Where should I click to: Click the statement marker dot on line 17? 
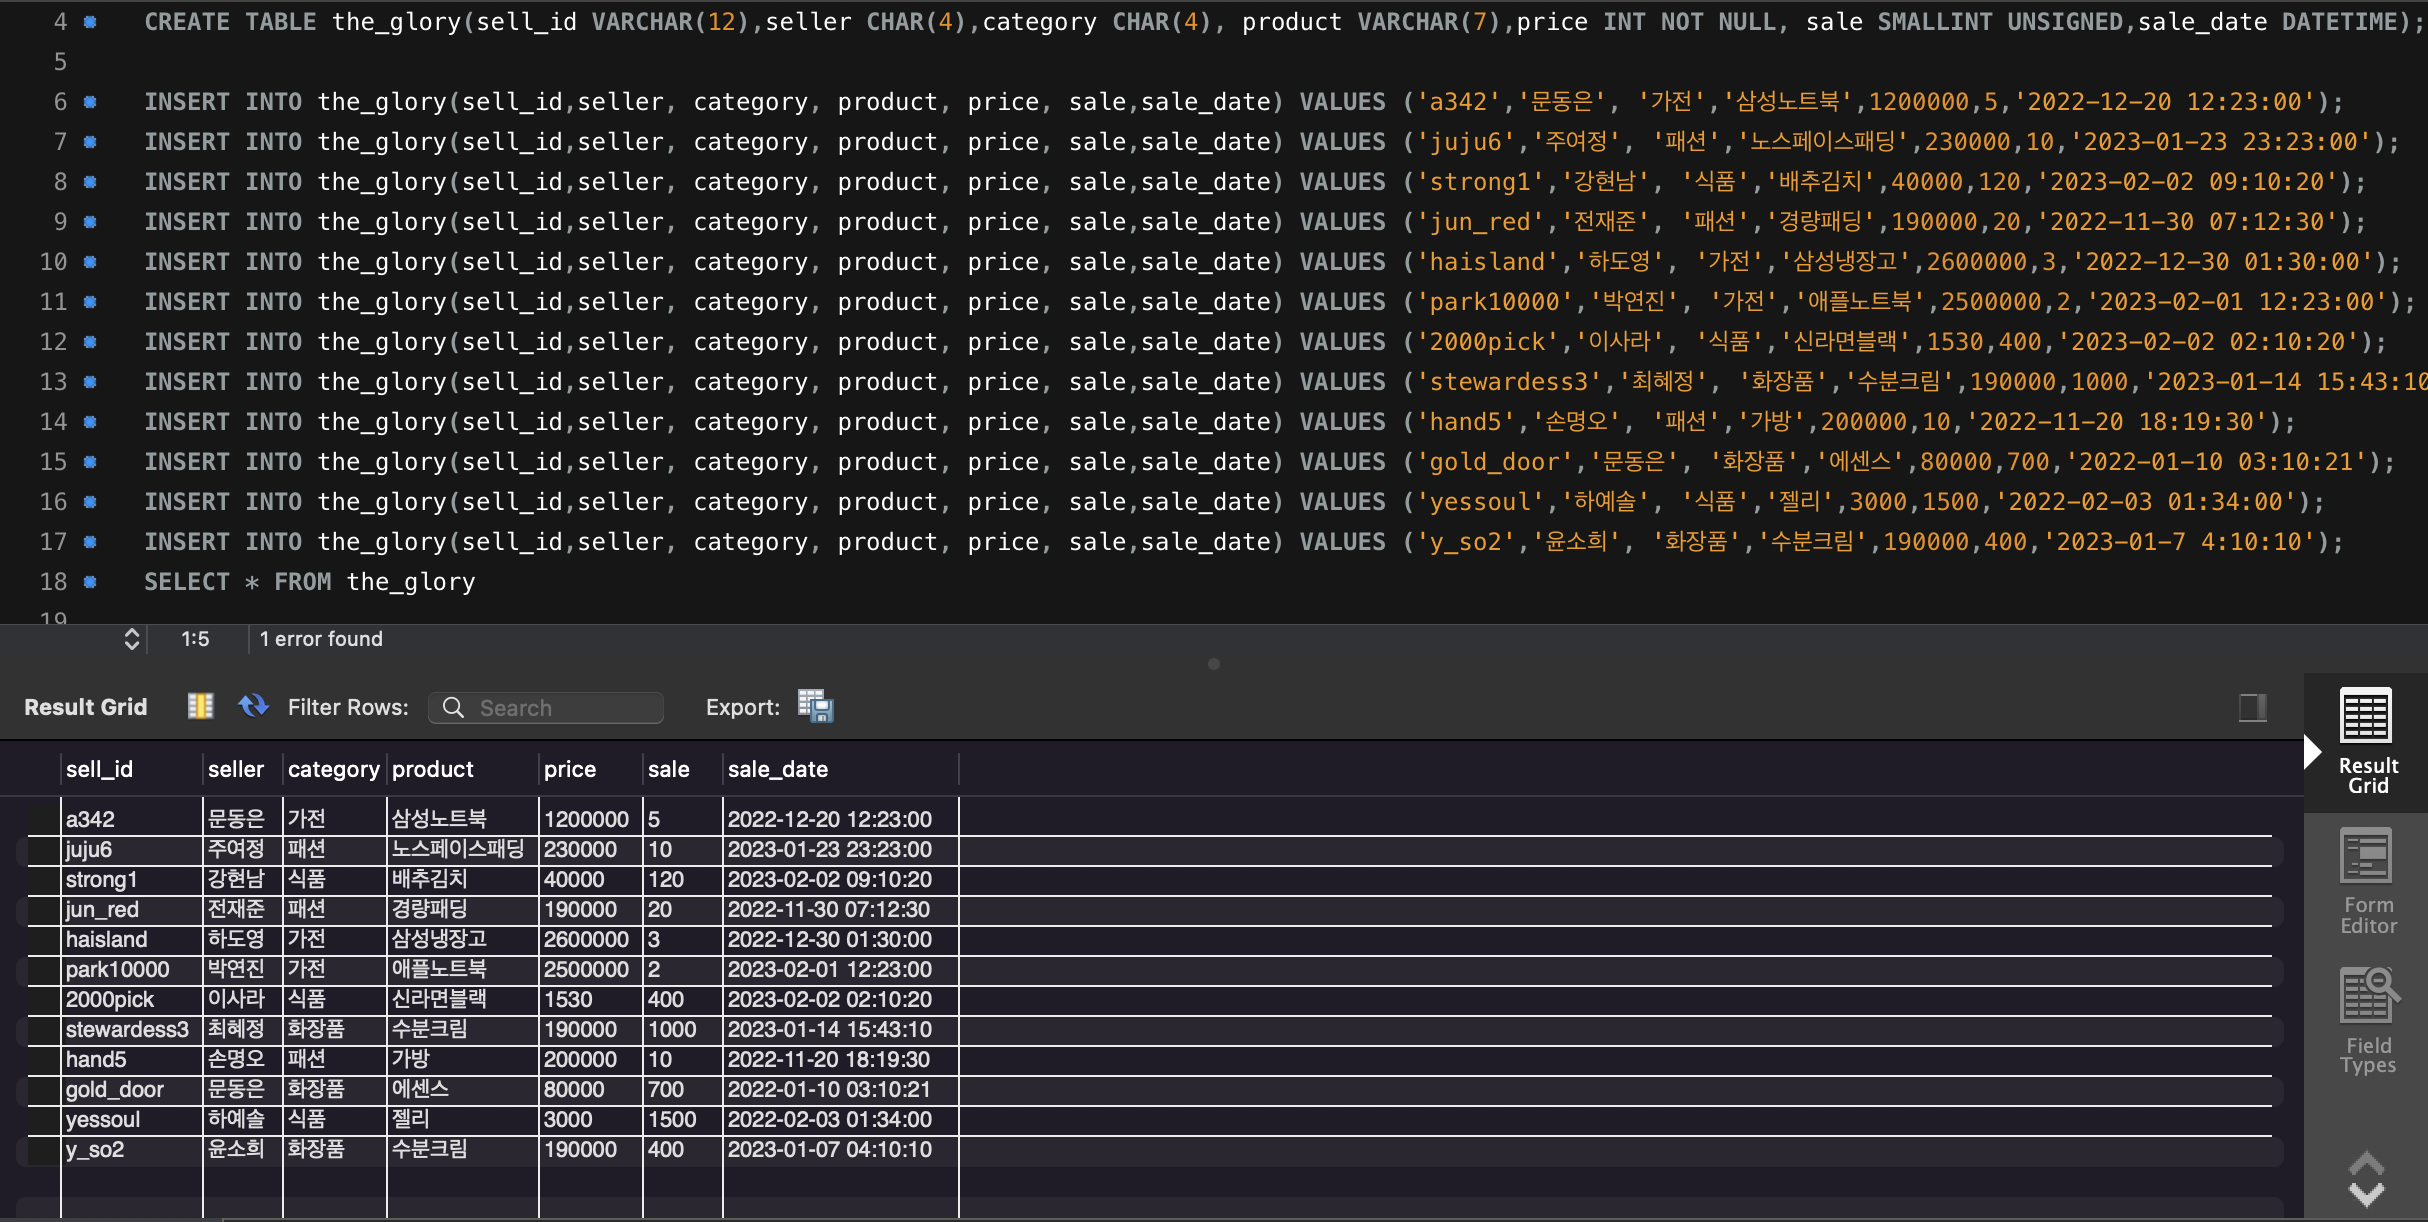point(90,542)
